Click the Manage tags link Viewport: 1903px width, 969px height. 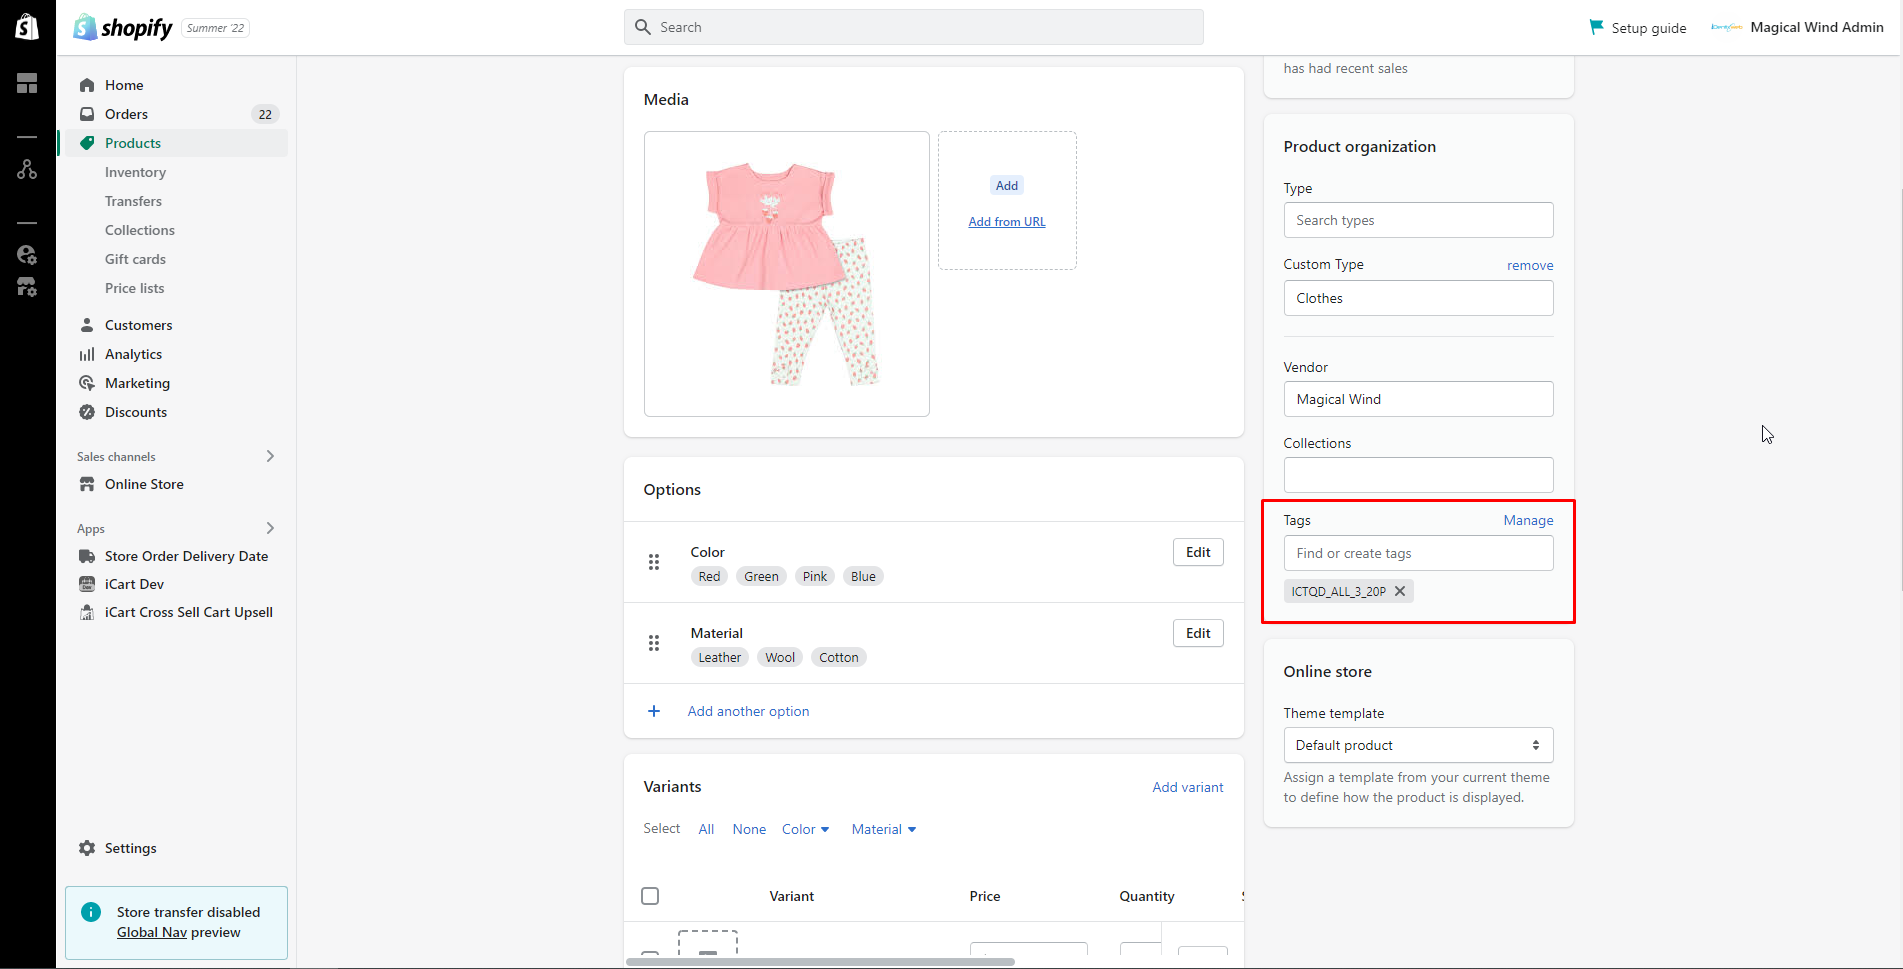pos(1528,520)
